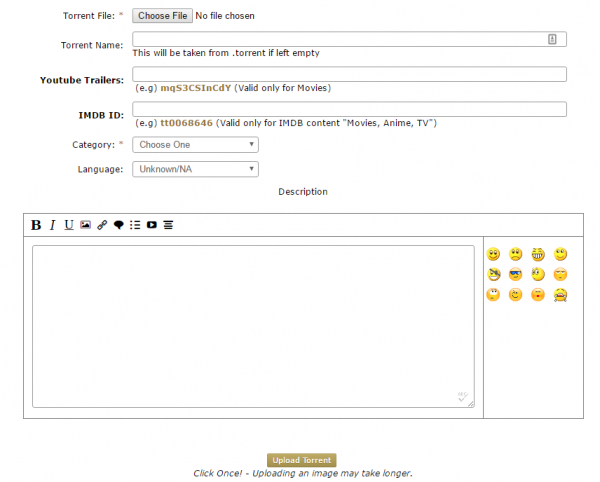Embed a video using the video icon
Viewport: 600px width, 482px height.
point(152,225)
